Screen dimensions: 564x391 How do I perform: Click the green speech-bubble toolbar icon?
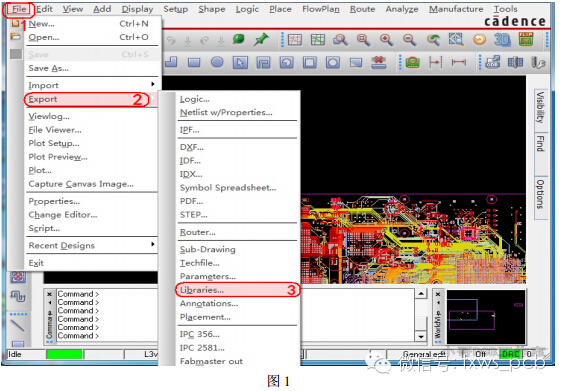[x=238, y=39]
